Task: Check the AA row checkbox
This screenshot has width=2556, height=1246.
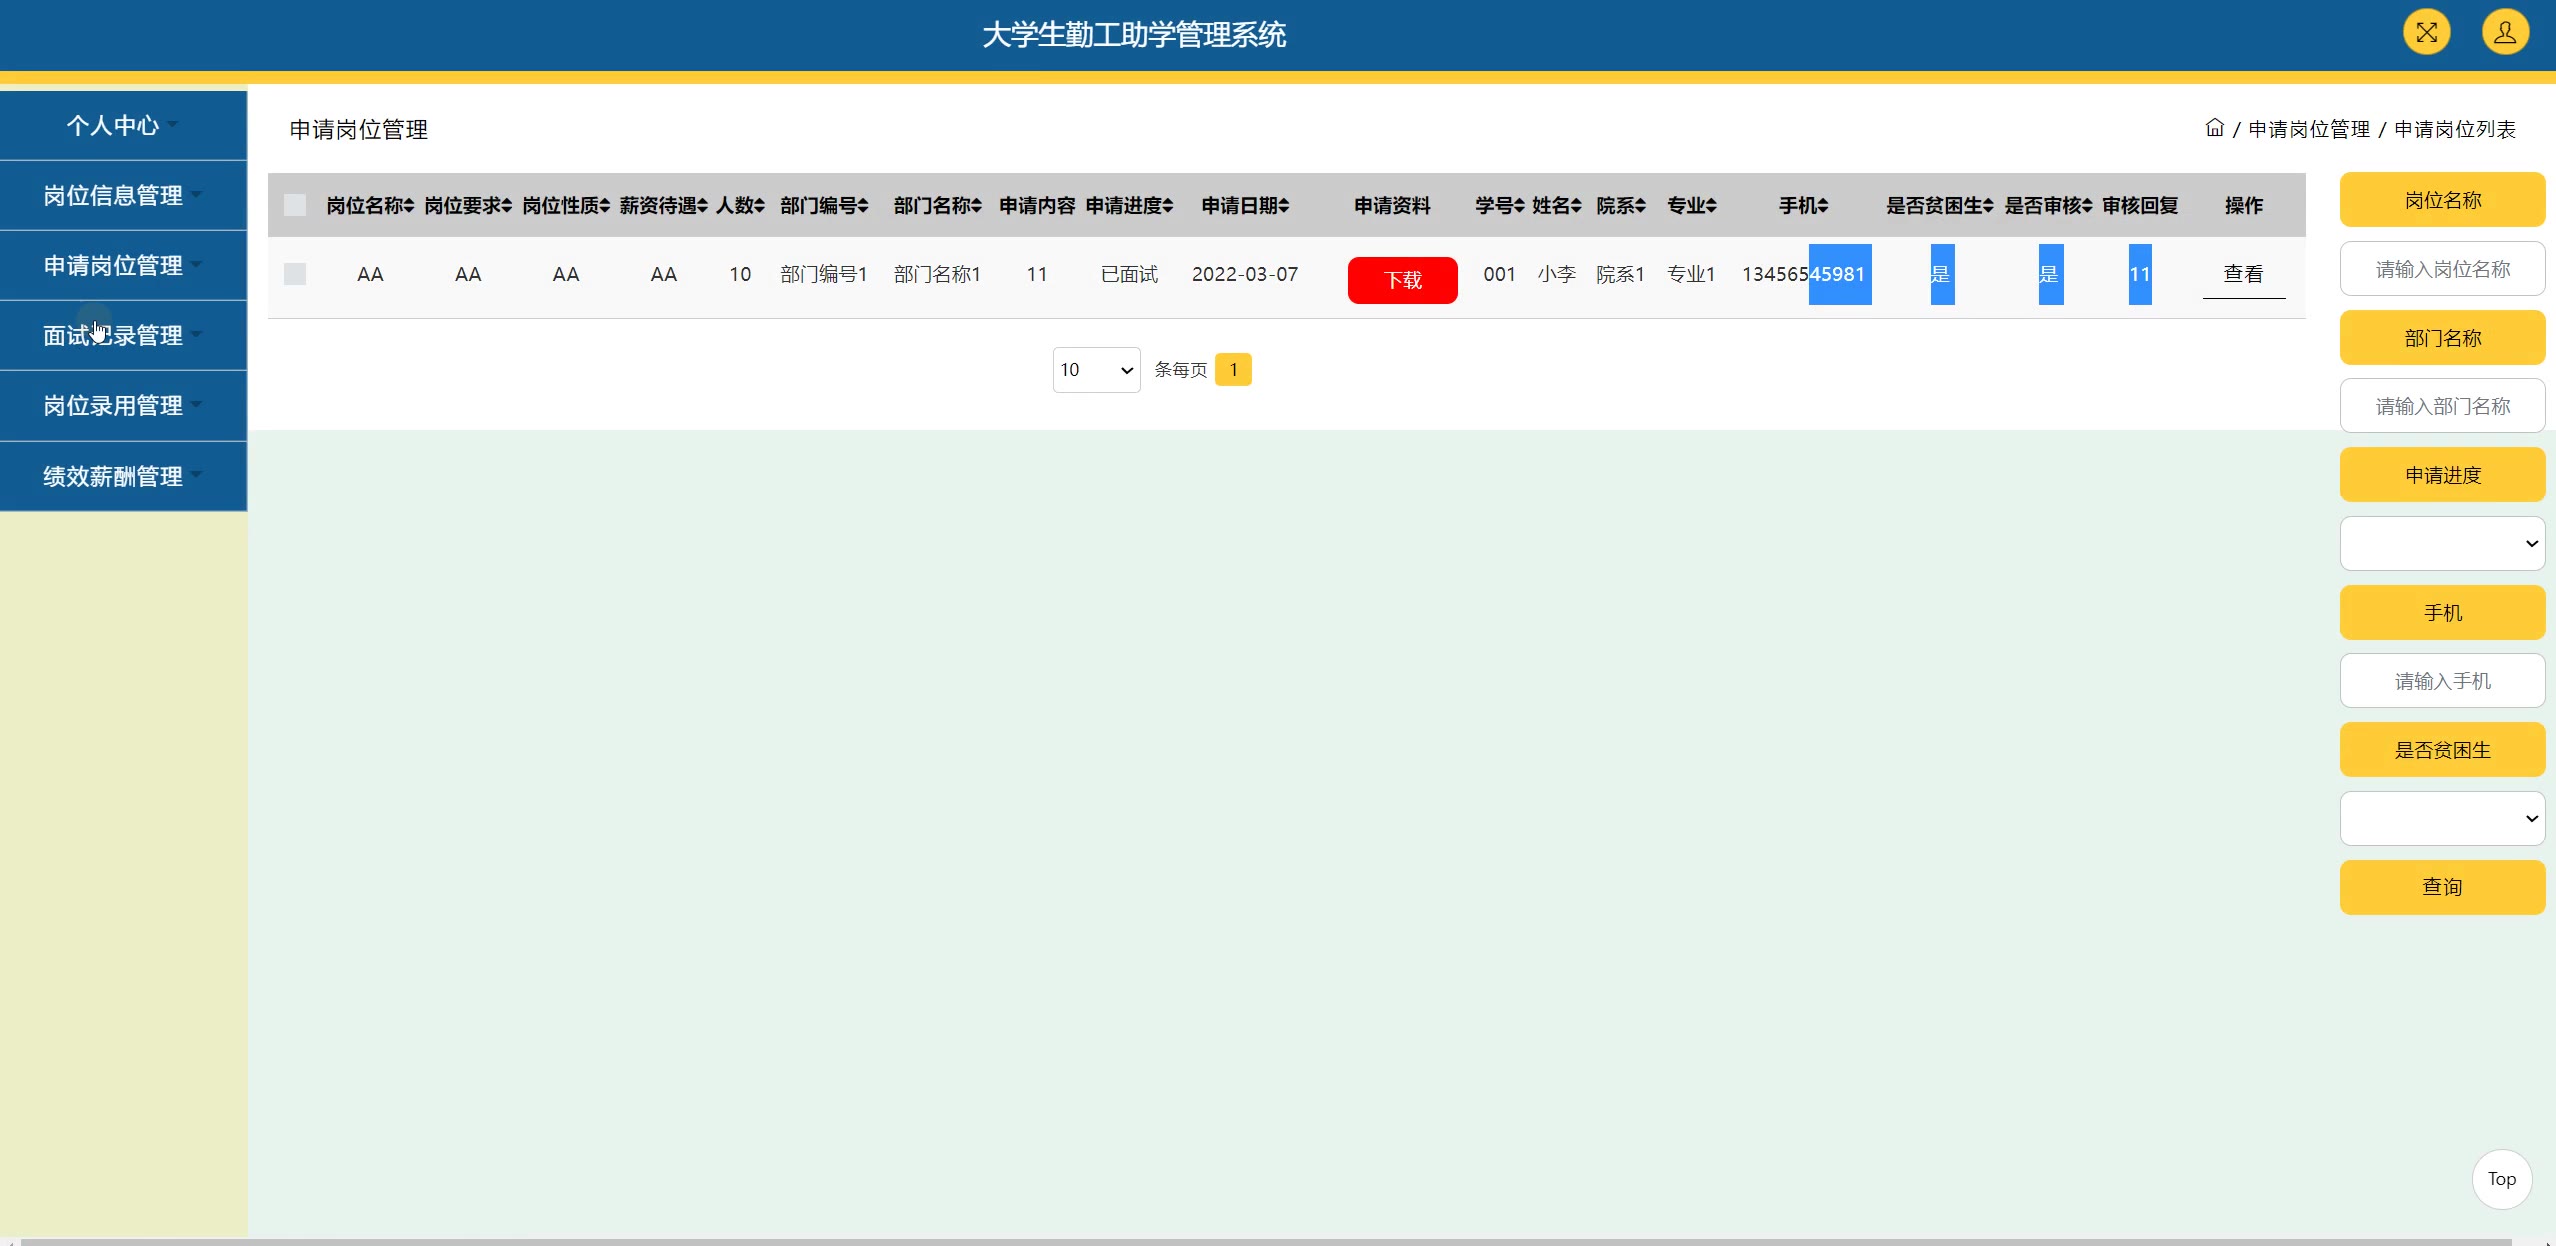Action: [x=295, y=274]
